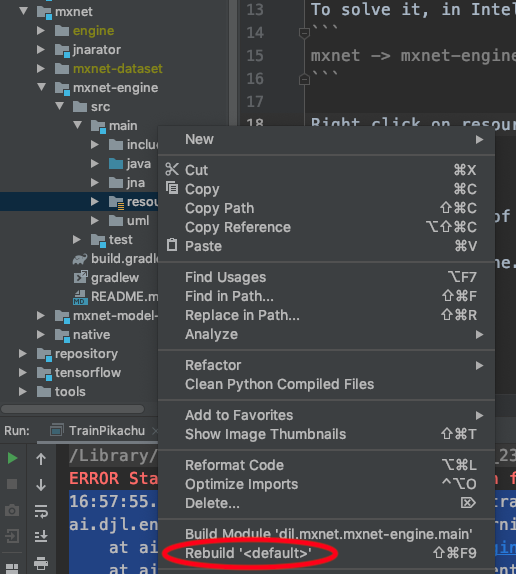The height and width of the screenshot is (574, 516).
Task: Click the camera dump threads icon
Action: point(12,510)
